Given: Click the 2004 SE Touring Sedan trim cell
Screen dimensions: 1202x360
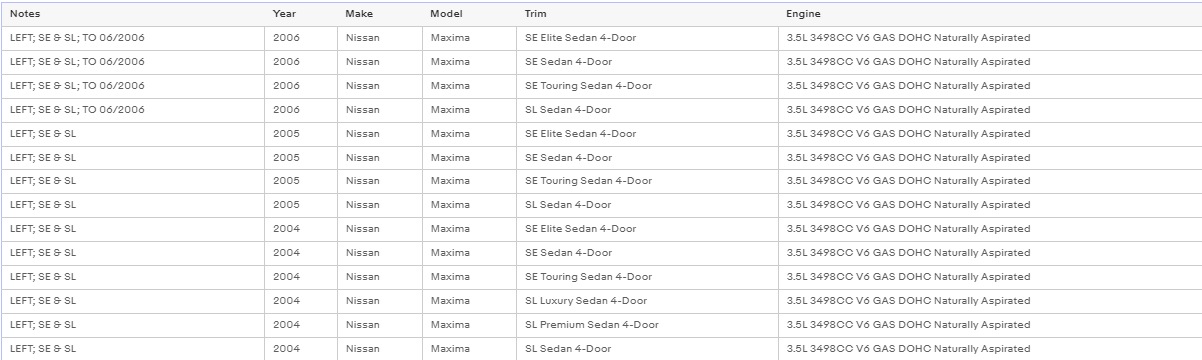Looking at the screenshot, I should (x=647, y=277).
